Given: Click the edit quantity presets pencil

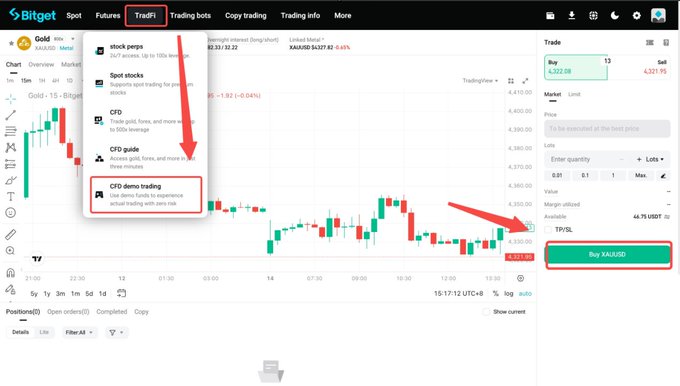Looking at the screenshot, I should click(663, 176).
